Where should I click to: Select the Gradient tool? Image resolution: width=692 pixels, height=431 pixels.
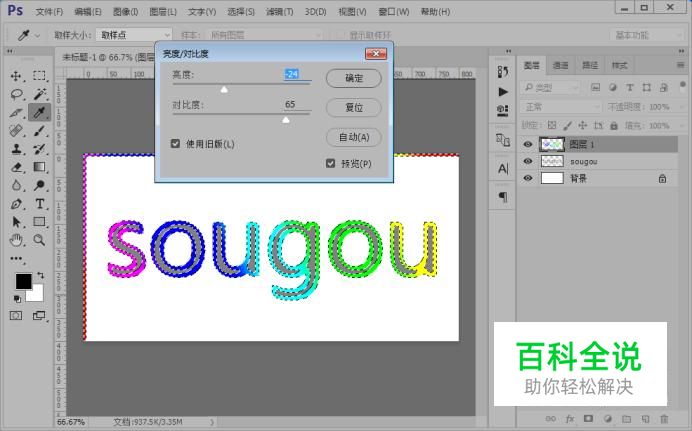(x=40, y=167)
